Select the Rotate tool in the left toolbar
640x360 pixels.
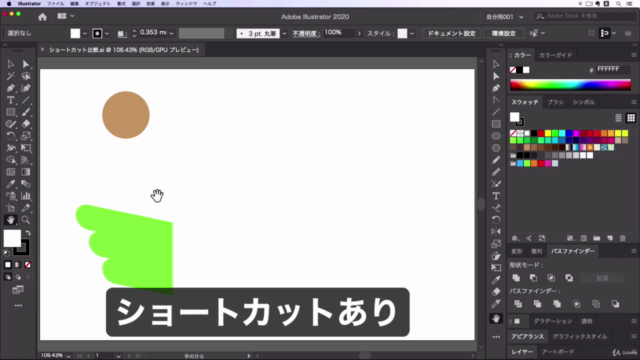tap(11, 136)
